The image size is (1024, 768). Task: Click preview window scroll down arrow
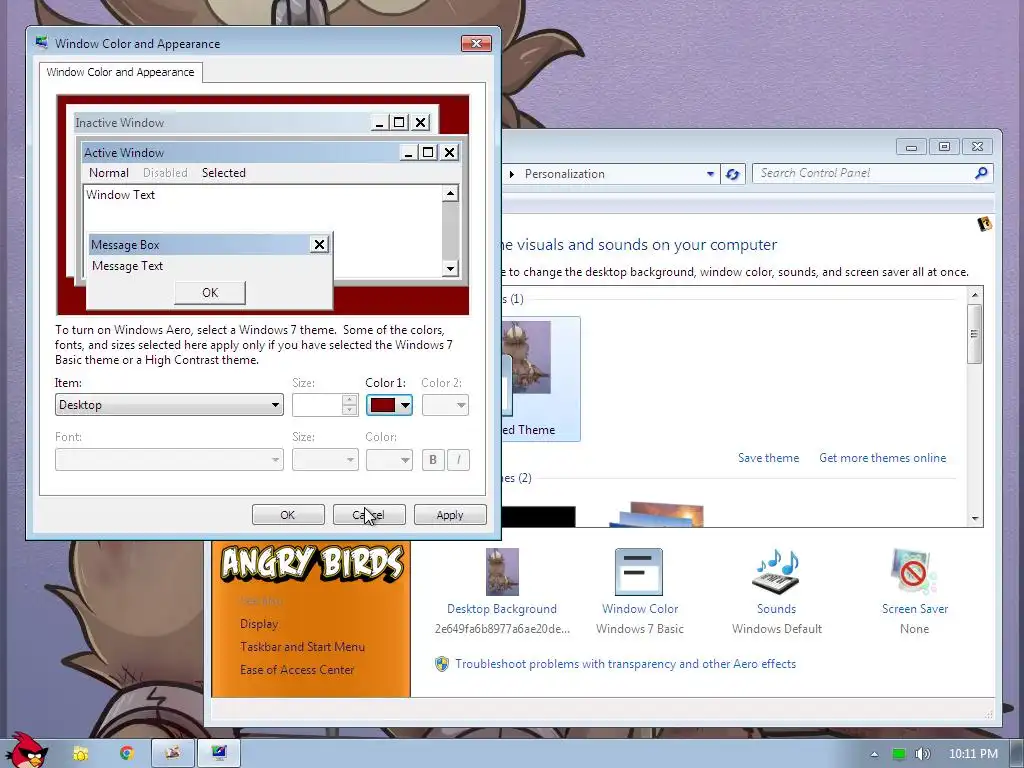coord(450,268)
